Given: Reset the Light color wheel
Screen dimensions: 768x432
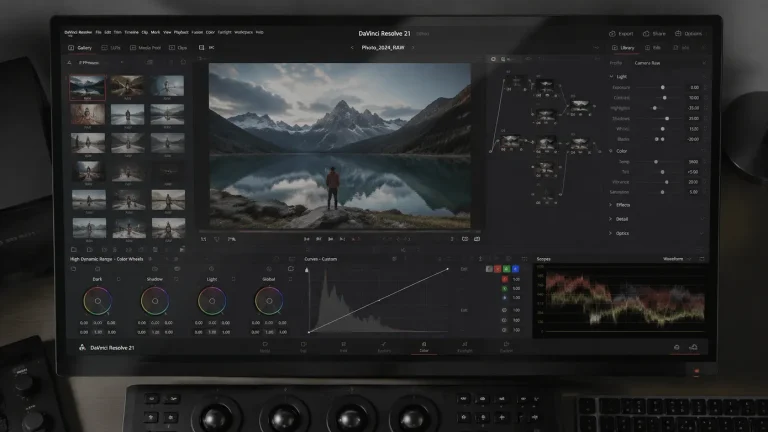Looking at the screenshot, I should [233, 279].
